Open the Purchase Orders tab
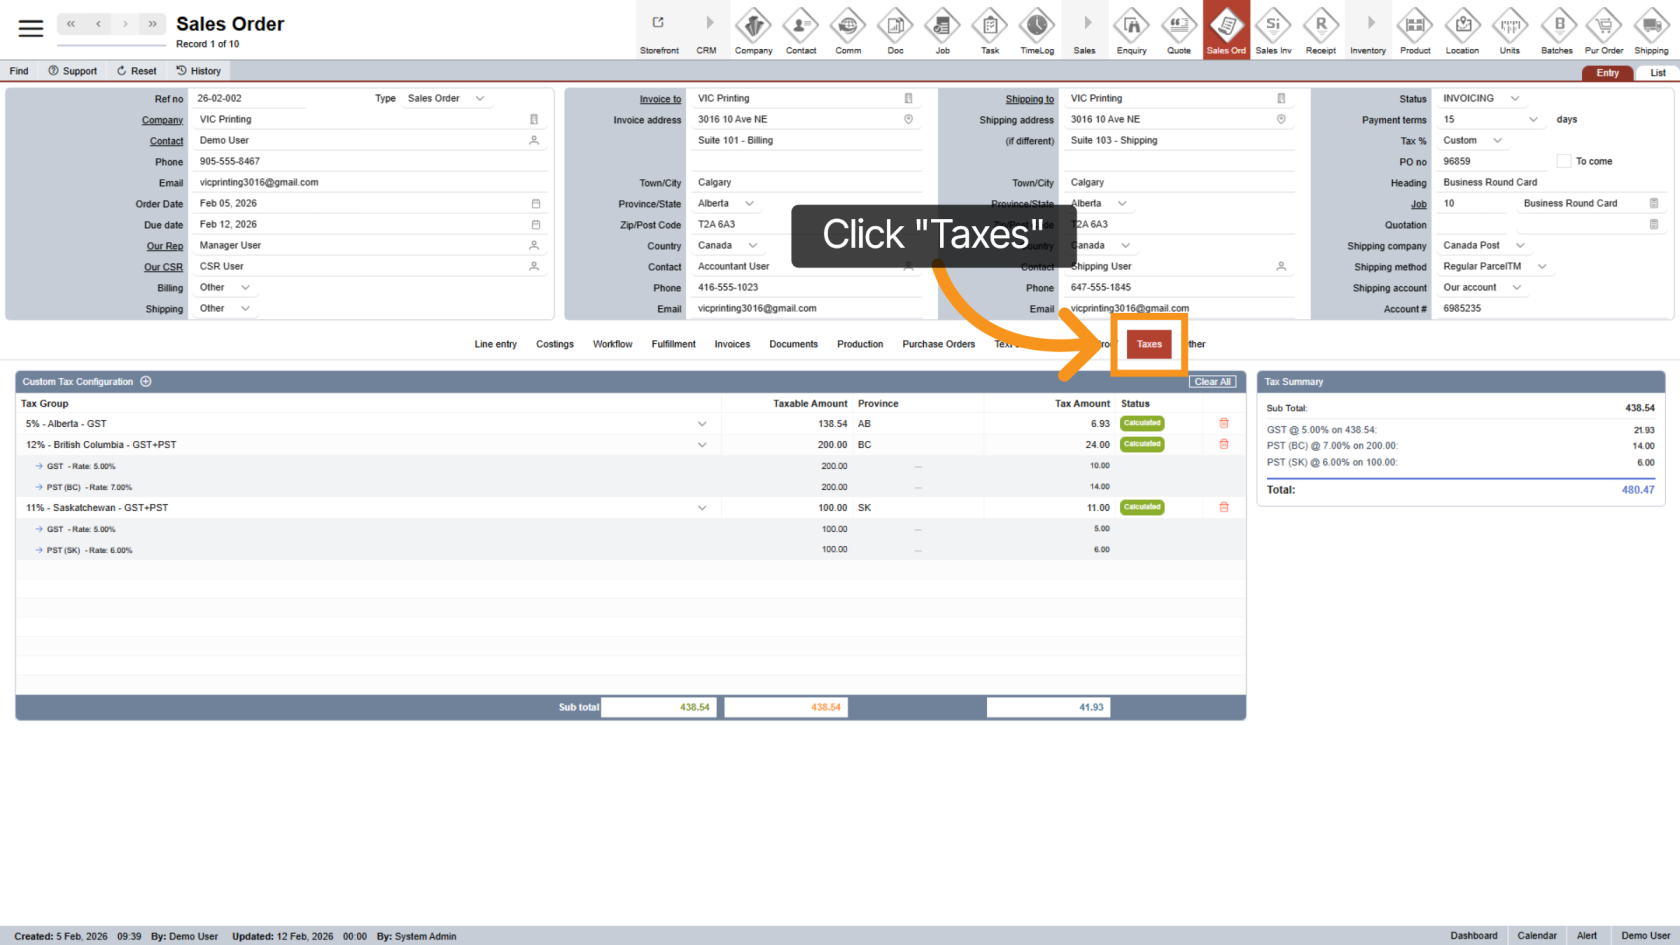The width and height of the screenshot is (1680, 945). coord(938,344)
